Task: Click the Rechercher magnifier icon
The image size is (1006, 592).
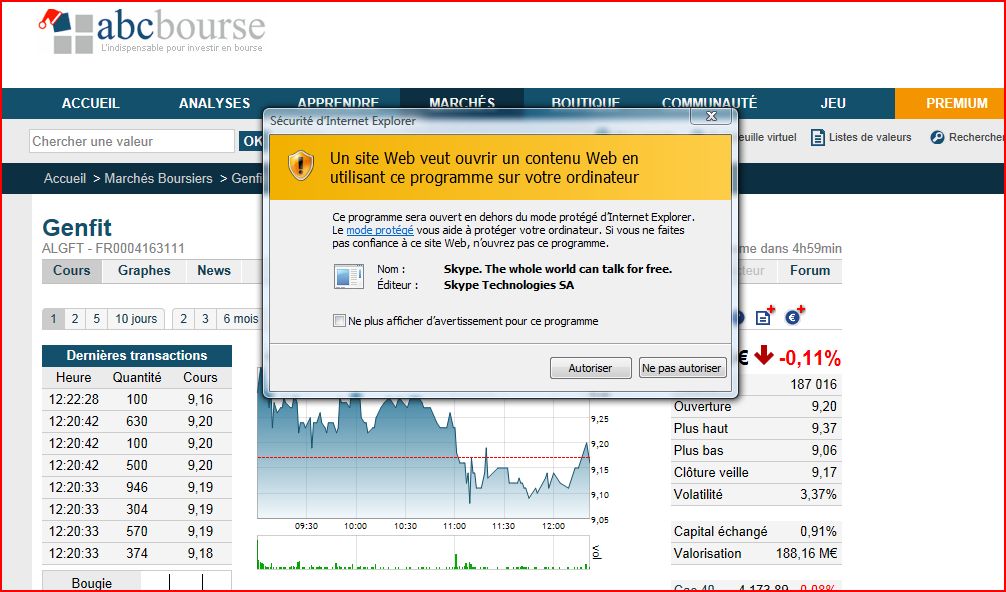Action: pos(937,137)
